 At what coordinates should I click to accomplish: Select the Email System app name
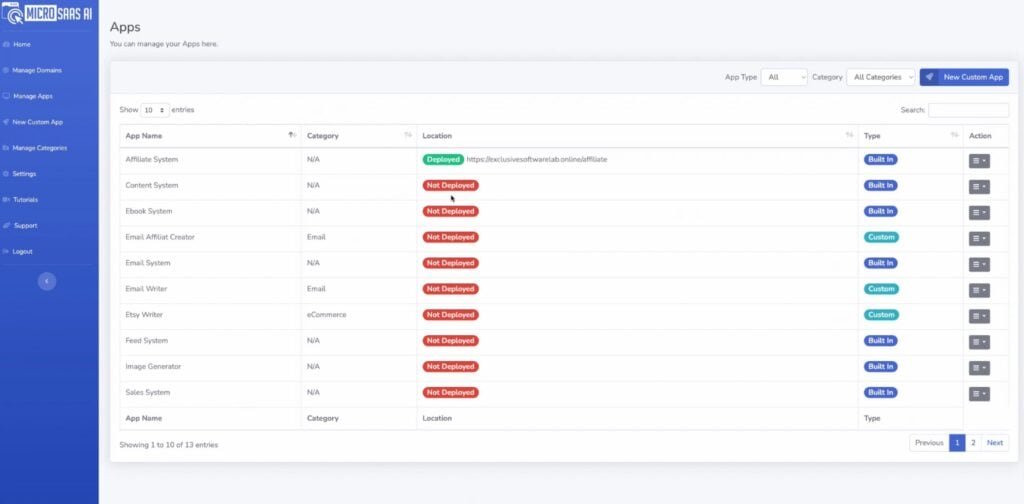tap(148, 263)
